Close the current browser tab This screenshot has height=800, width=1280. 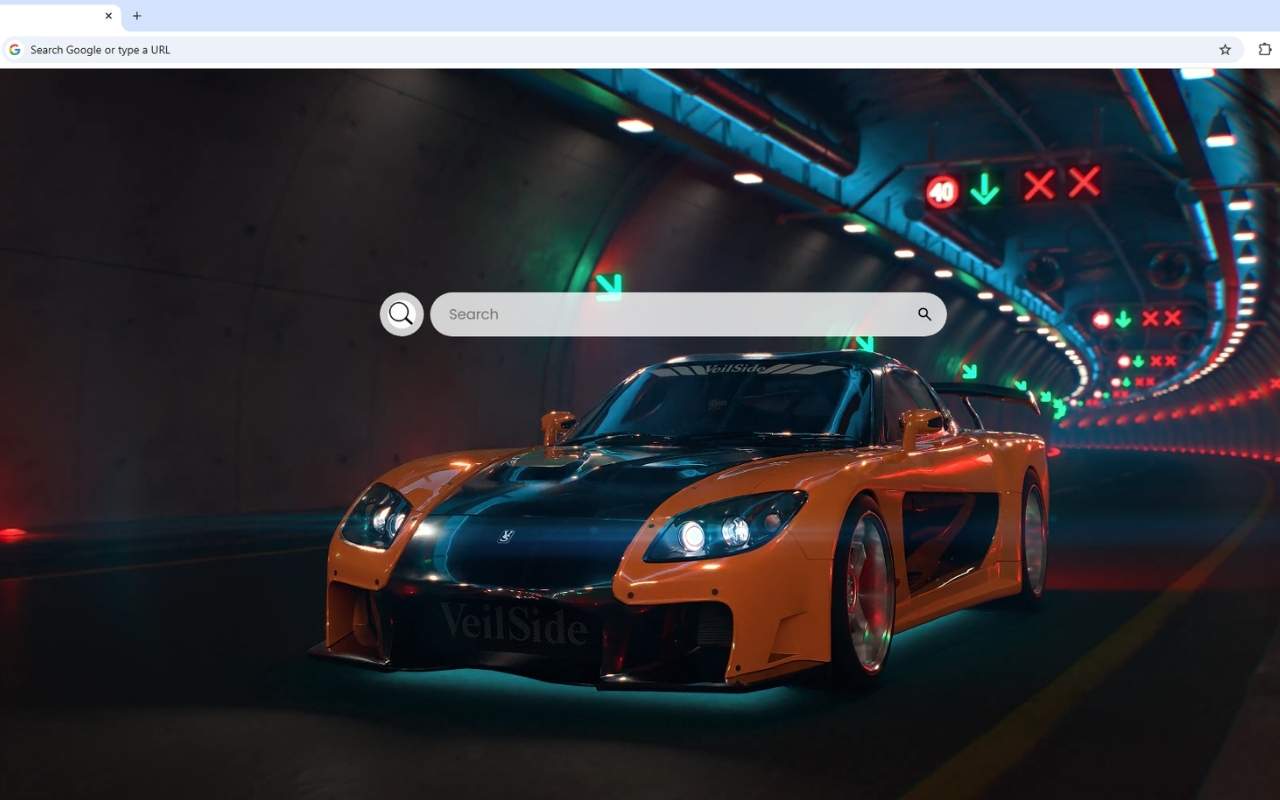coord(109,16)
